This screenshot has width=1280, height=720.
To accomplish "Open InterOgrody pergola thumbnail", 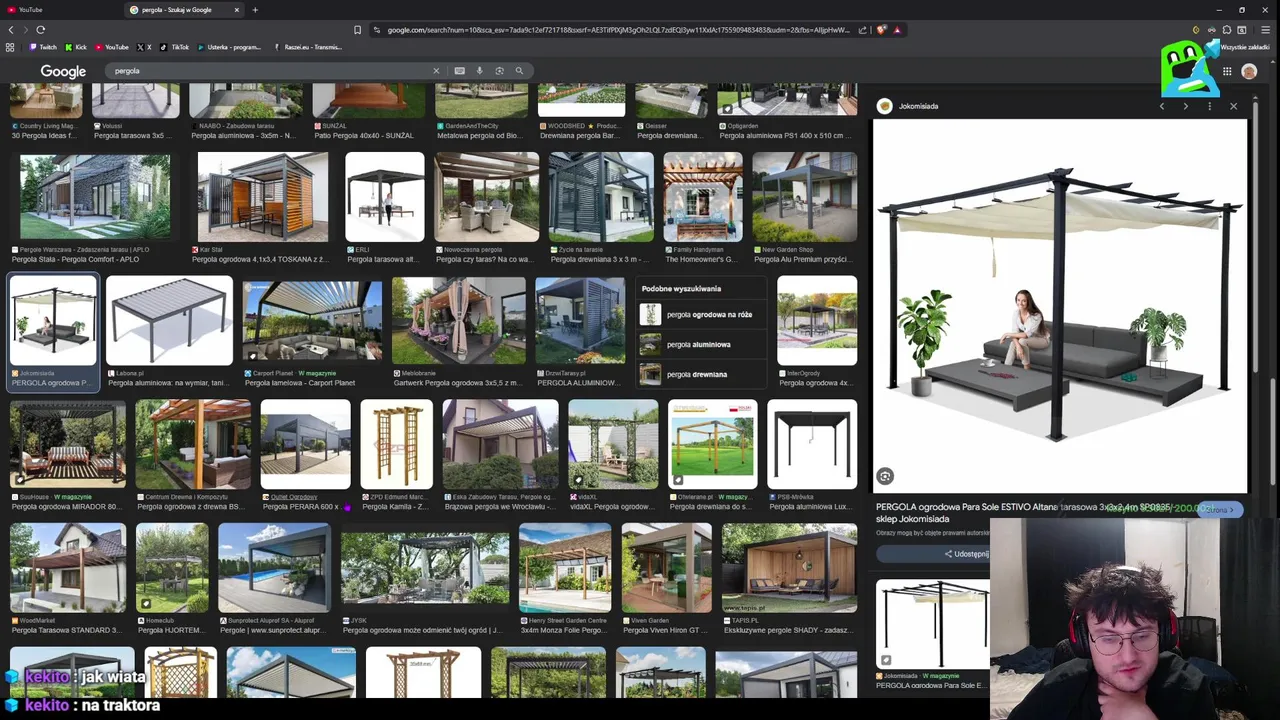I will point(817,321).
